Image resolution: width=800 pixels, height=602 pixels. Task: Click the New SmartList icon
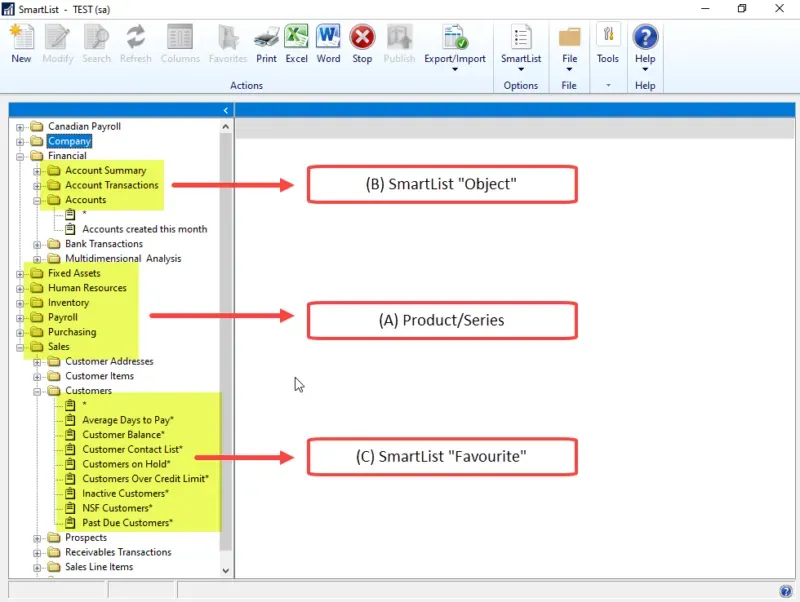(x=21, y=37)
